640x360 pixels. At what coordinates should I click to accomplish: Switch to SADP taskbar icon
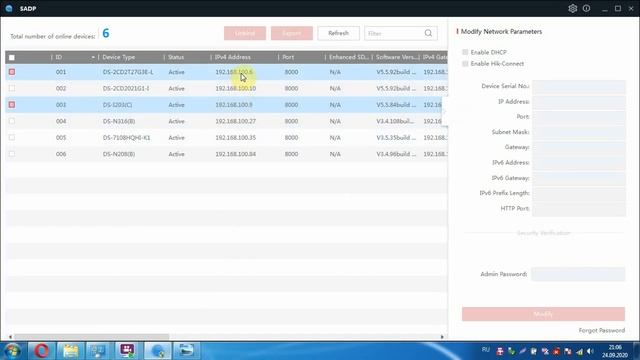(157, 351)
